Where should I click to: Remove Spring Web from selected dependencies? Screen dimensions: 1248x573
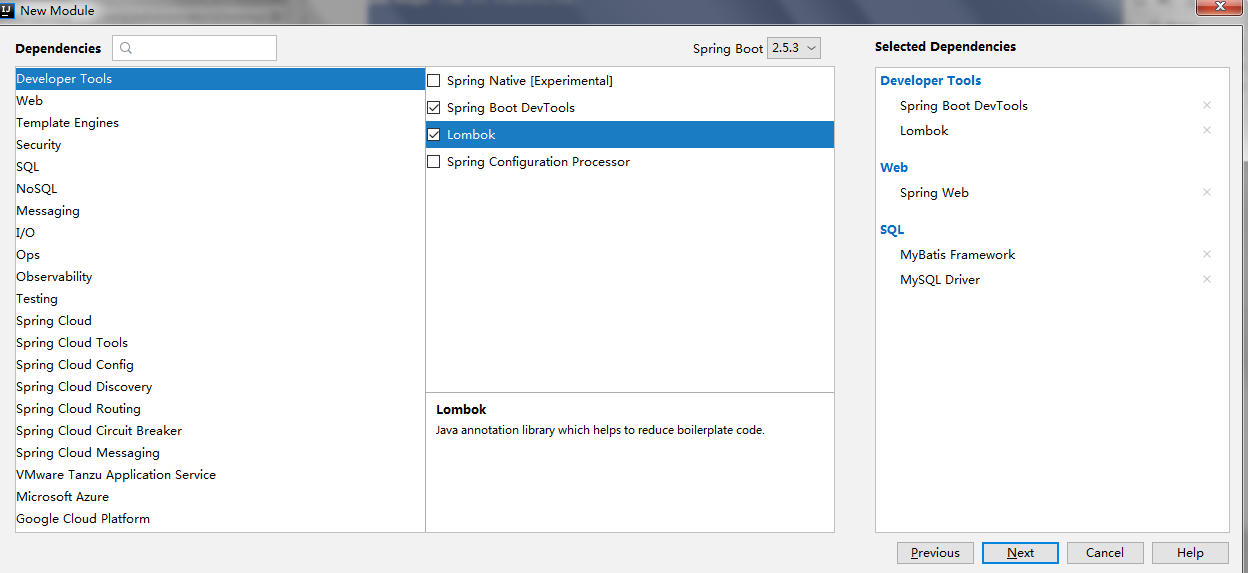(x=1207, y=192)
